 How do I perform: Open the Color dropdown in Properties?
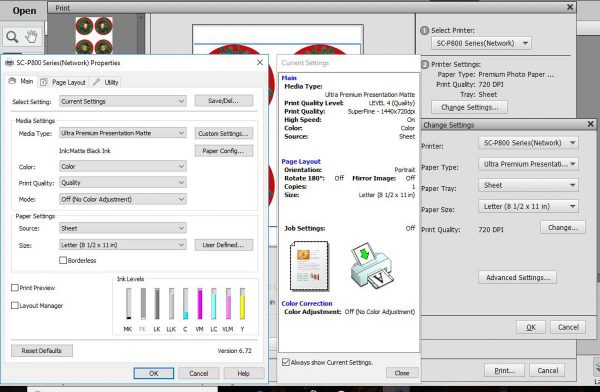pos(123,167)
